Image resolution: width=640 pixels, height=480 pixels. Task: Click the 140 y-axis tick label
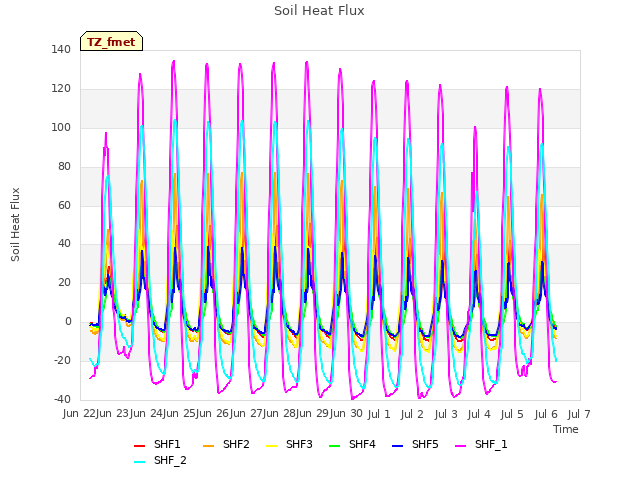(61, 49)
